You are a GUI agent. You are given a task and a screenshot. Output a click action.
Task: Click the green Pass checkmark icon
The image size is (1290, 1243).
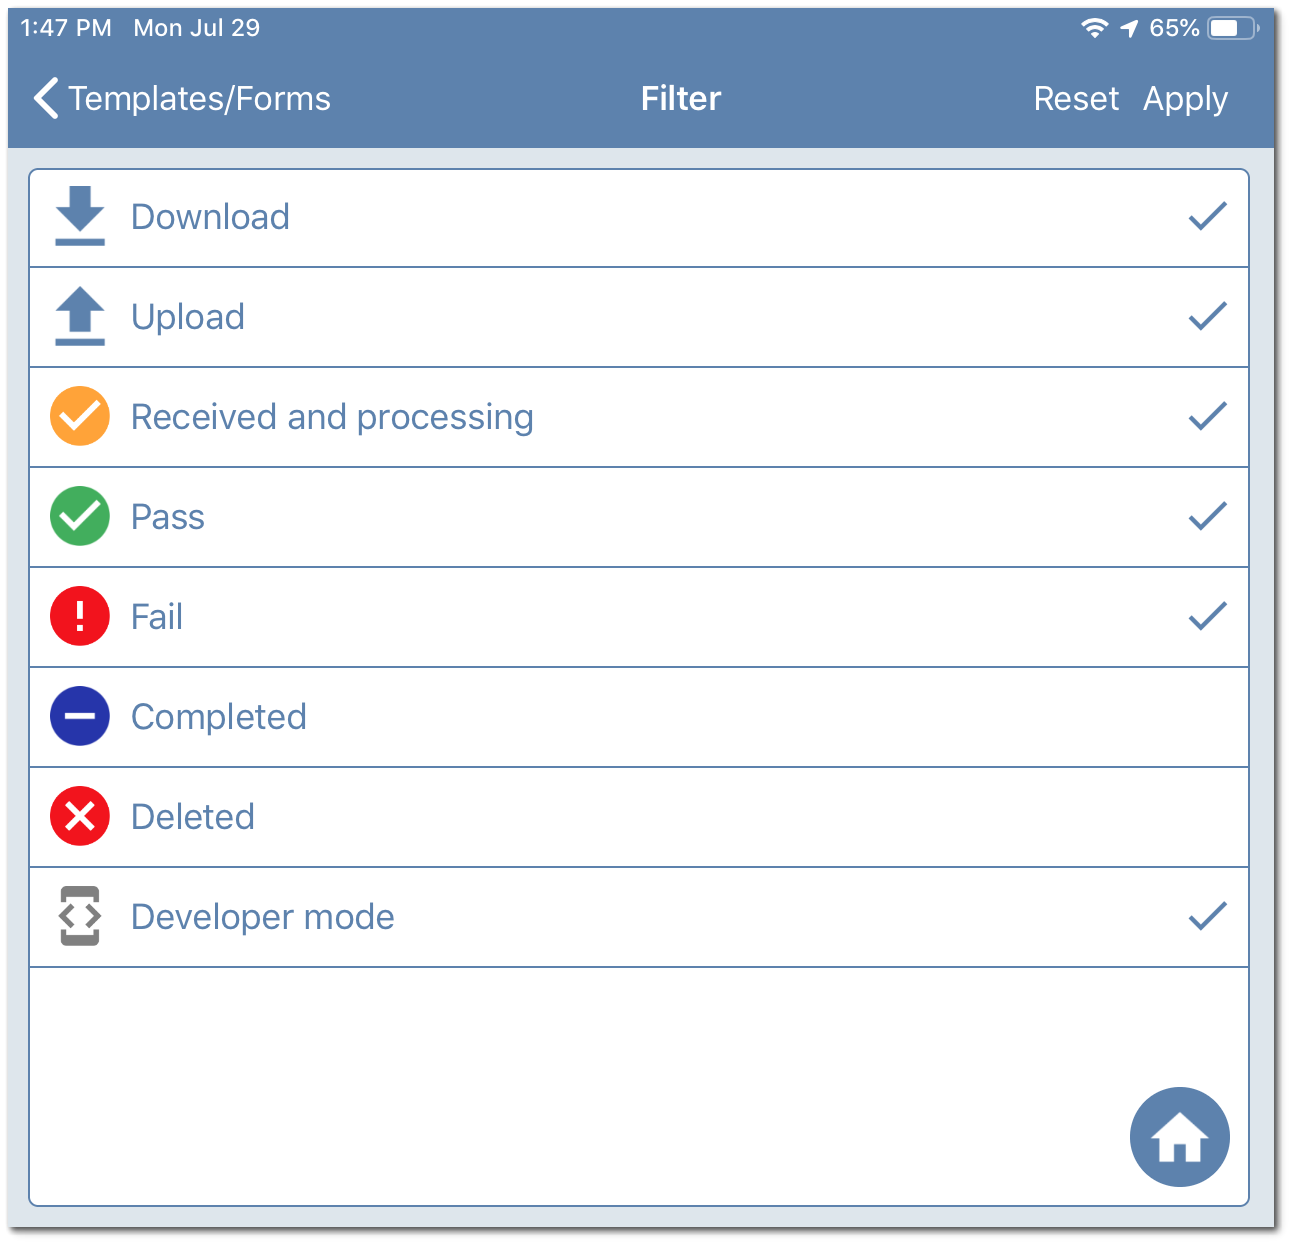(79, 516)
